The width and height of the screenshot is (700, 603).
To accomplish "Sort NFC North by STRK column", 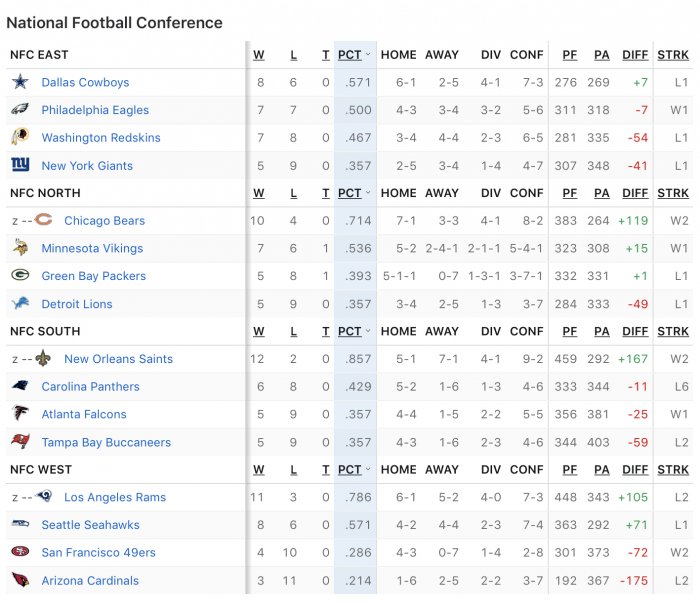I will [673, 193].
